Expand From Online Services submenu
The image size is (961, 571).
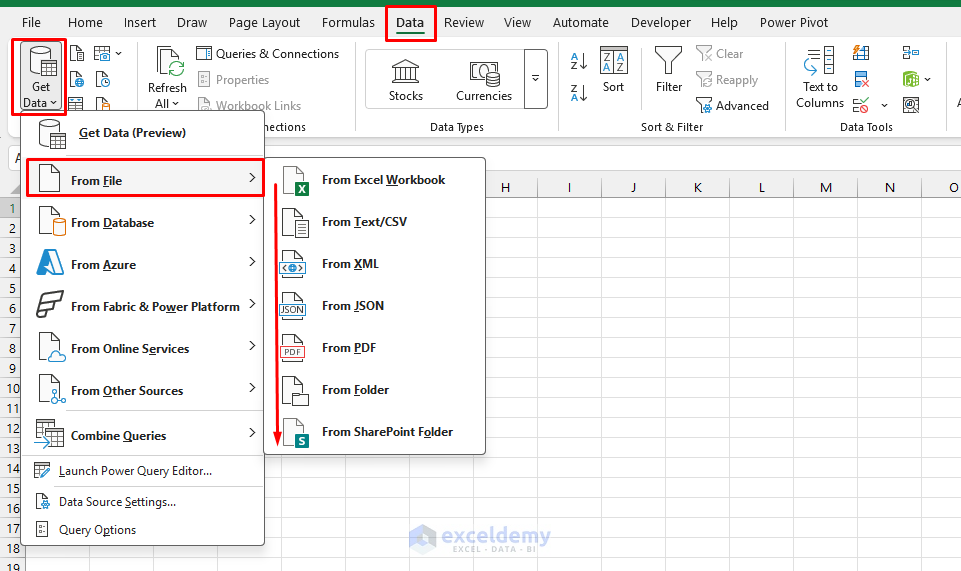click(x=143, y=348)
